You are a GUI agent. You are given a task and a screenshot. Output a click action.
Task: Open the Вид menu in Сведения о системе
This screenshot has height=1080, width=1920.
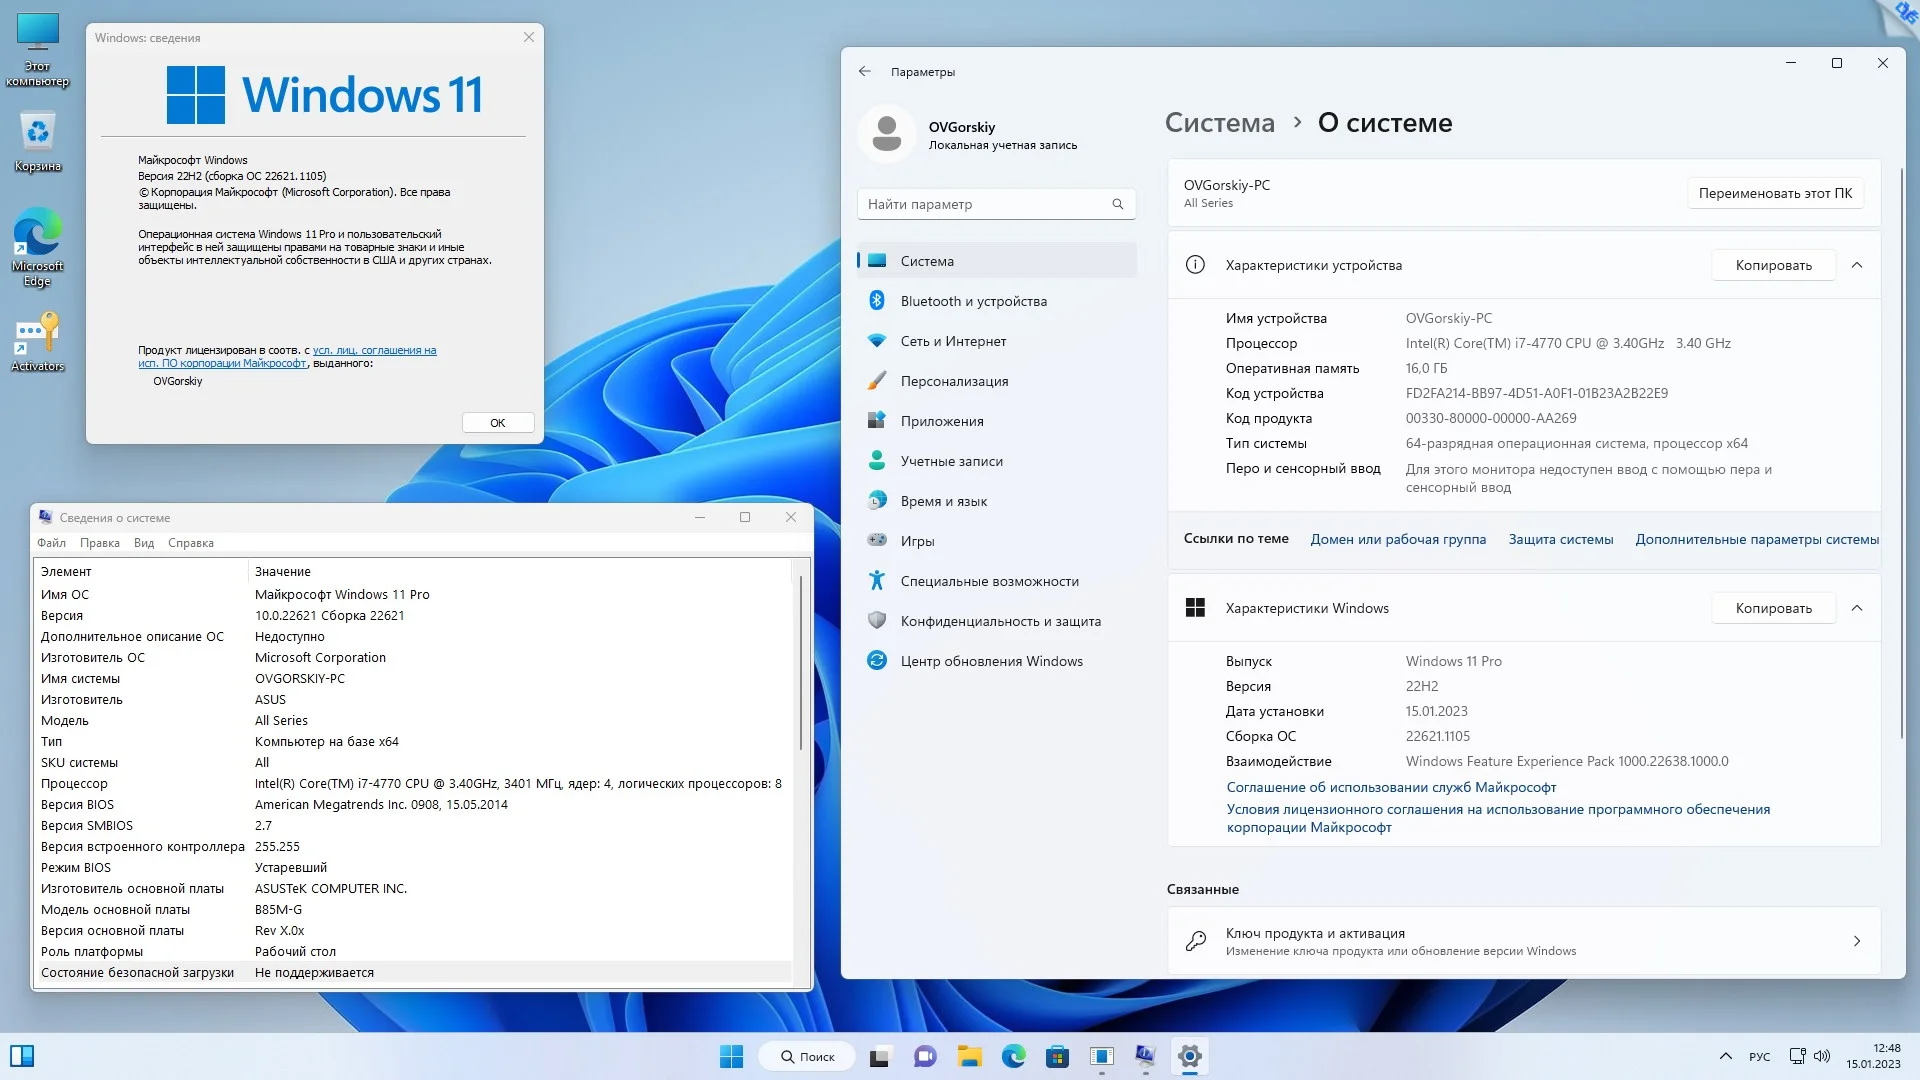pos(144,543)
